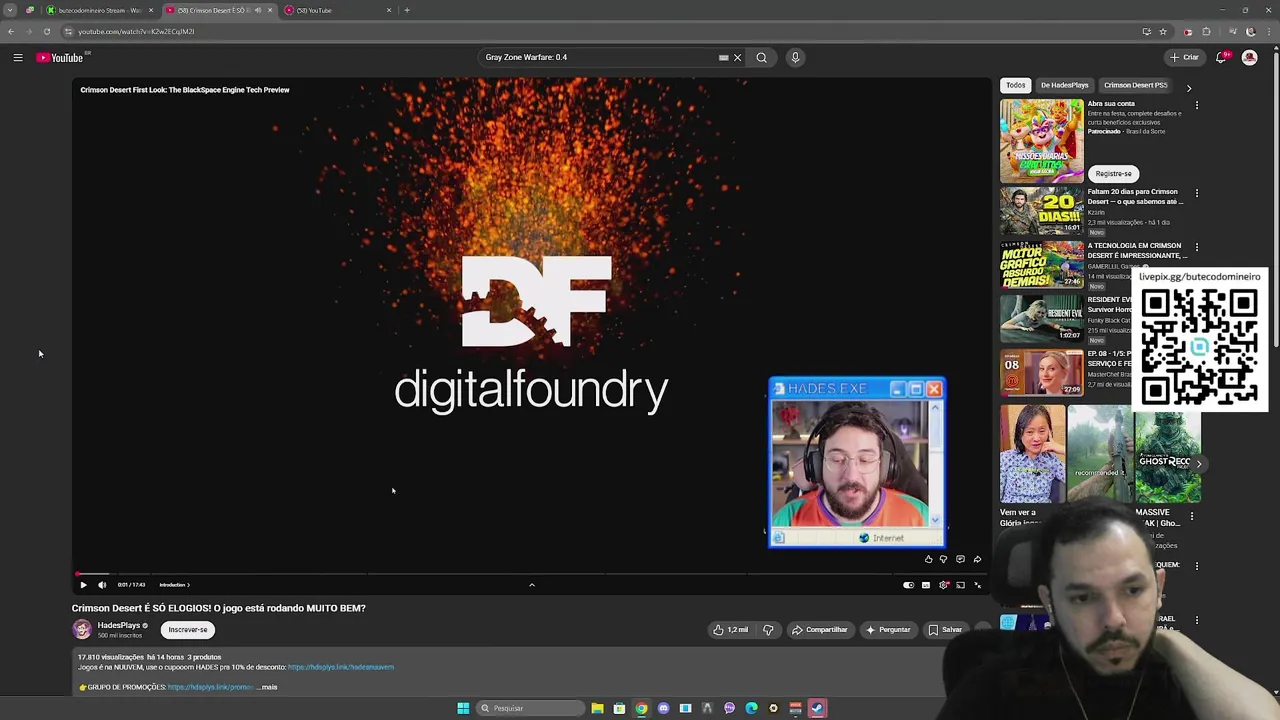1280x720 pixels.
Task: Open Discord from the taskbar
Action: pyautogui.click(x=663, y=708)
